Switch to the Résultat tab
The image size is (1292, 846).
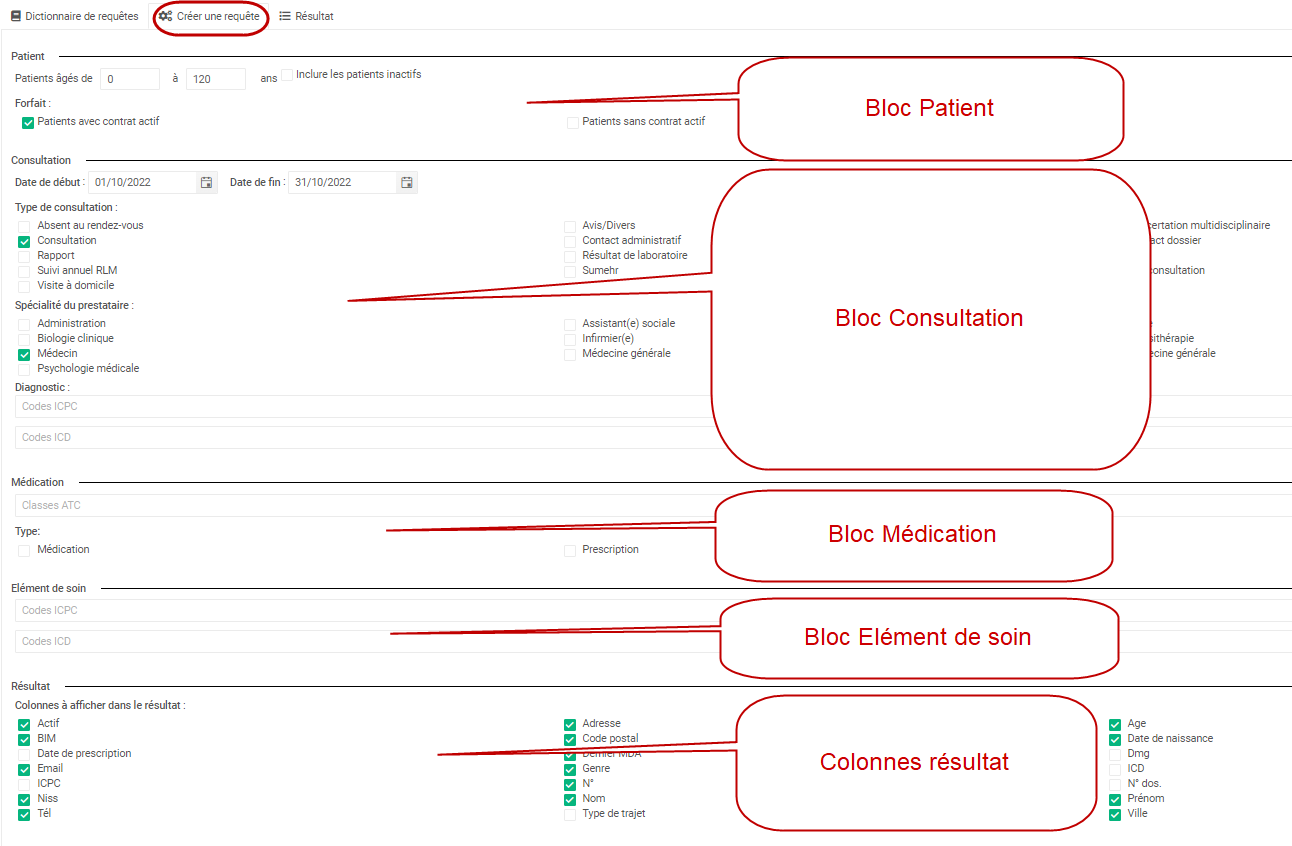point(306,16)
